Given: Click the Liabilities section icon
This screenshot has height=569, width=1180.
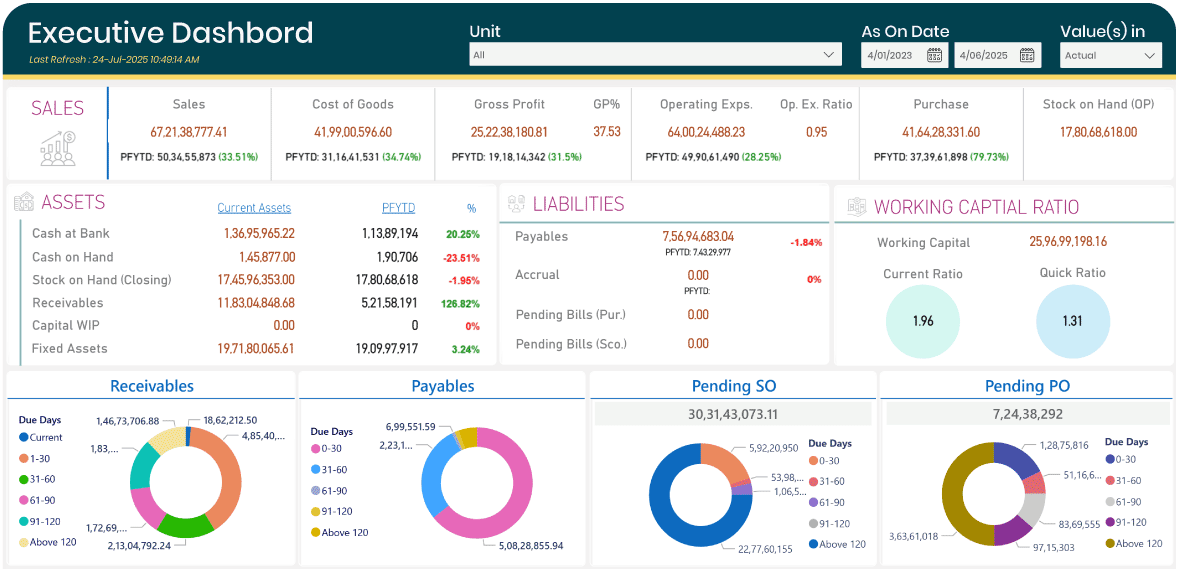Looking at the screenshot, I should pos(516,204).
